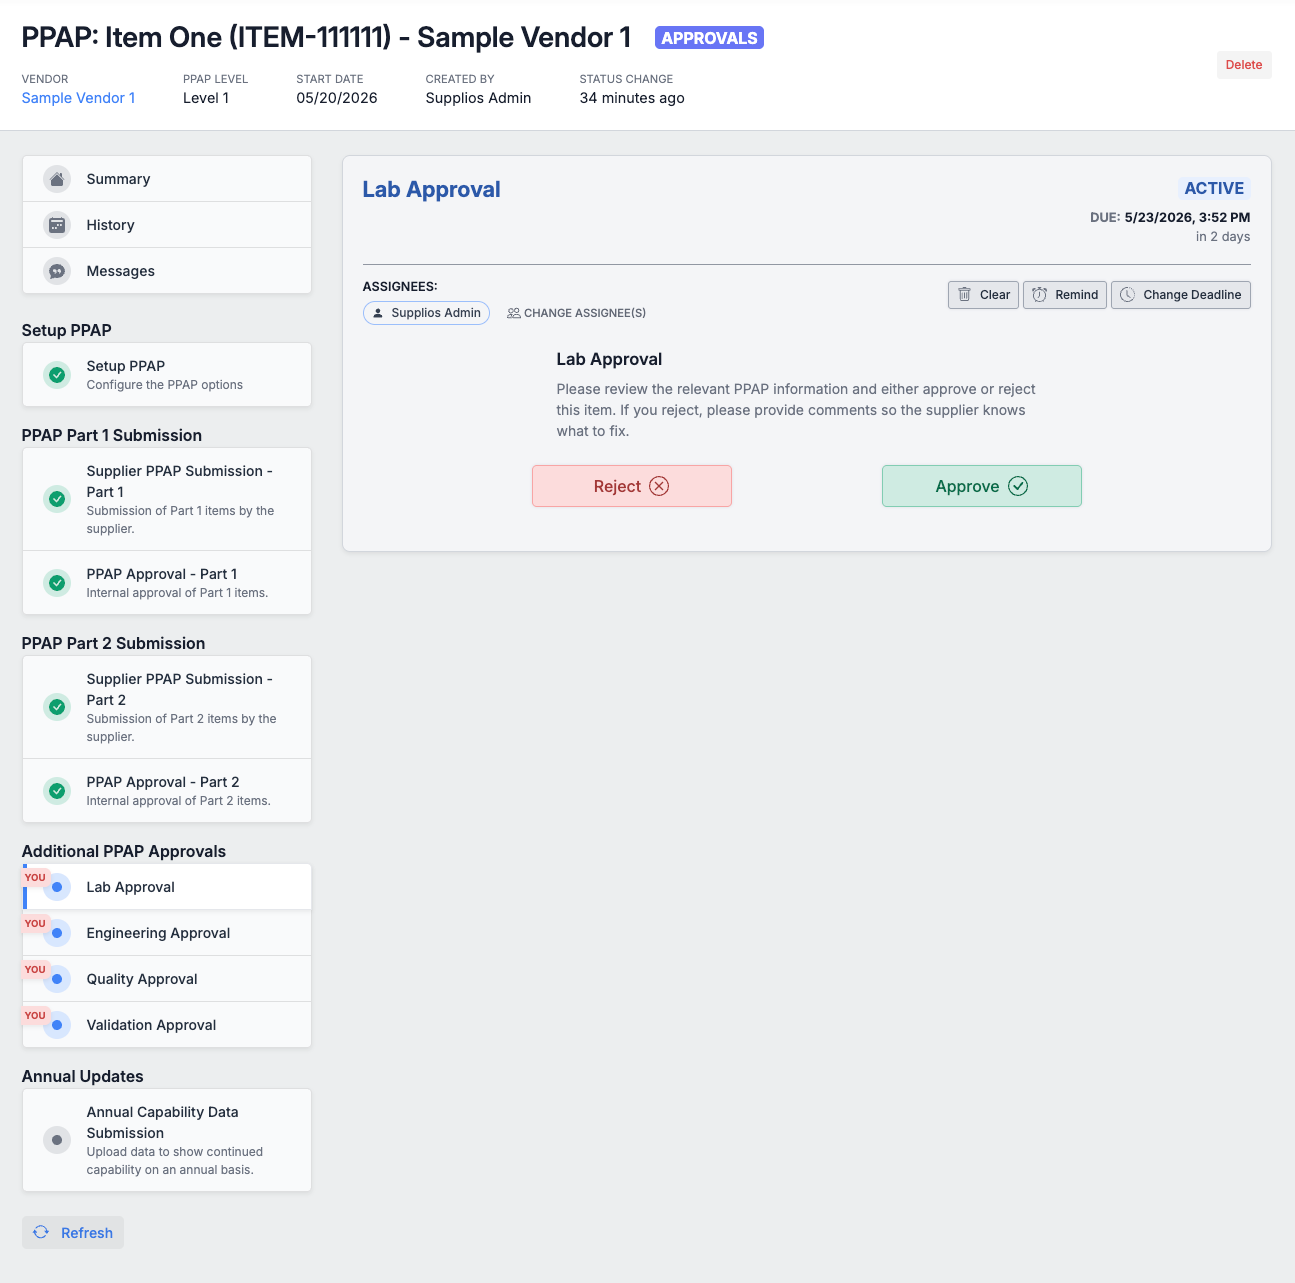Approve the Lab Approval
This screenshot has height=1283, width=1295.
(982, 486)
